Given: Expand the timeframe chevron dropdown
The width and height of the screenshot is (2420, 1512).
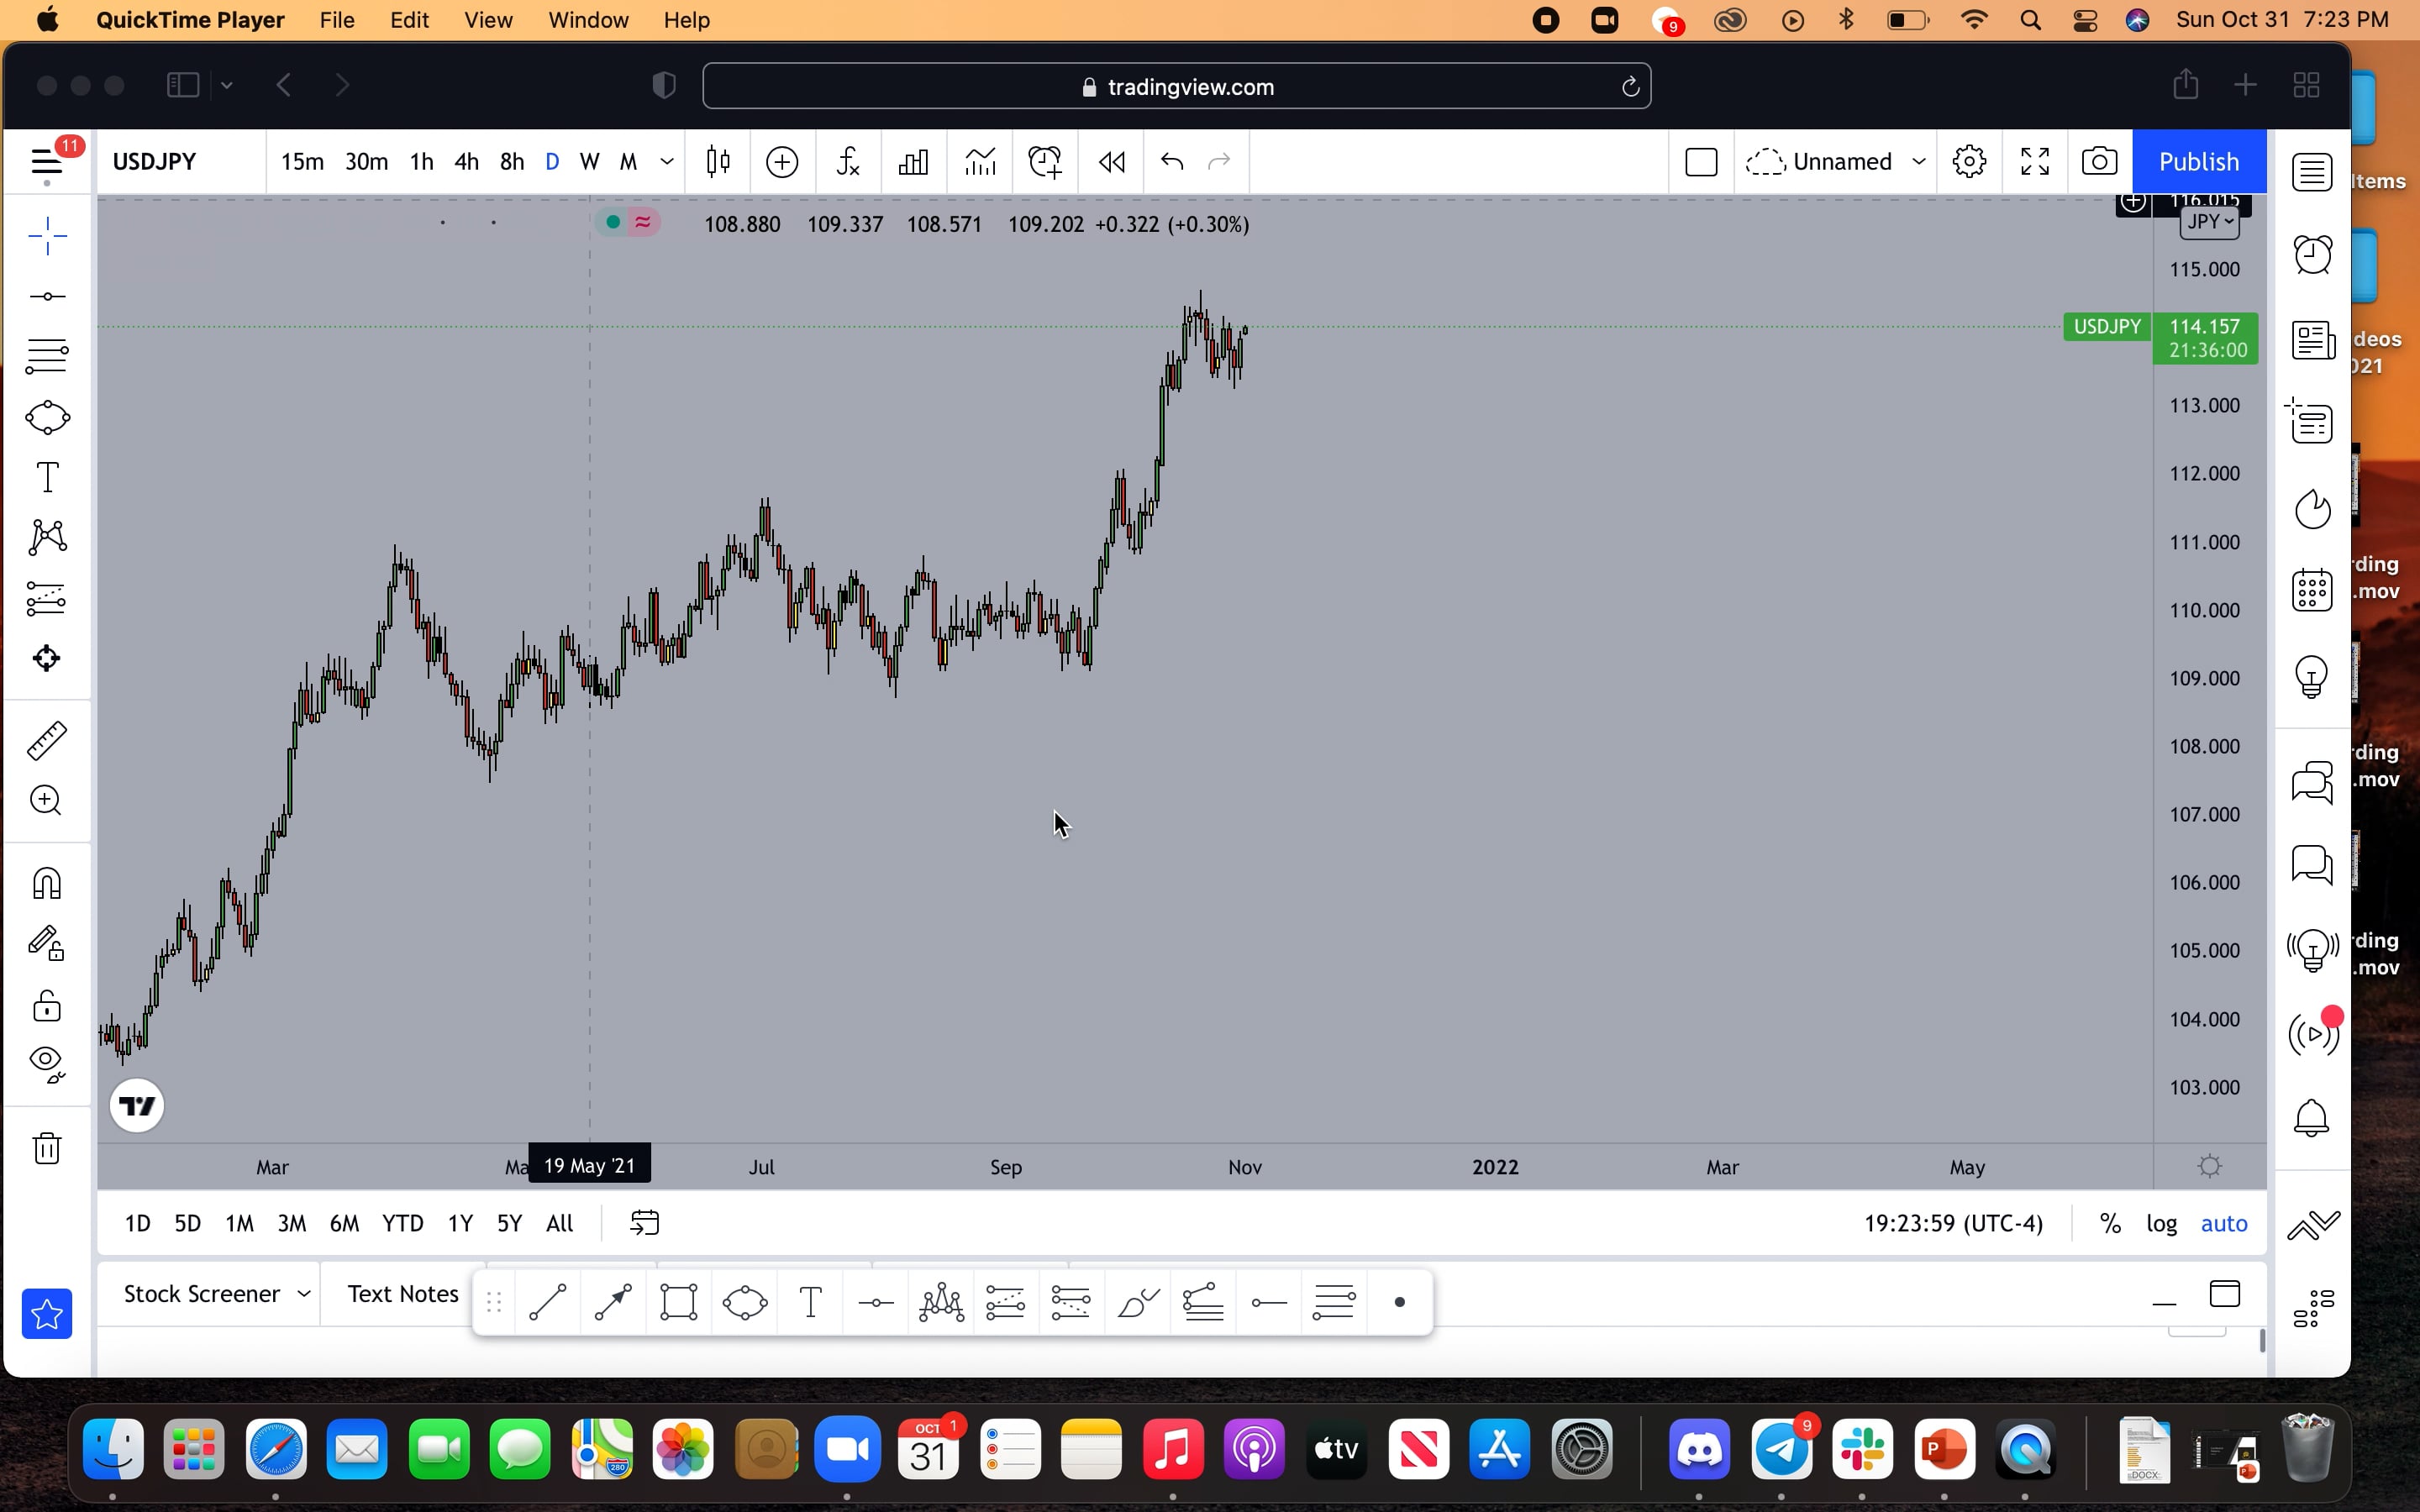Looking at the screenshot, I should click(666, 161).
